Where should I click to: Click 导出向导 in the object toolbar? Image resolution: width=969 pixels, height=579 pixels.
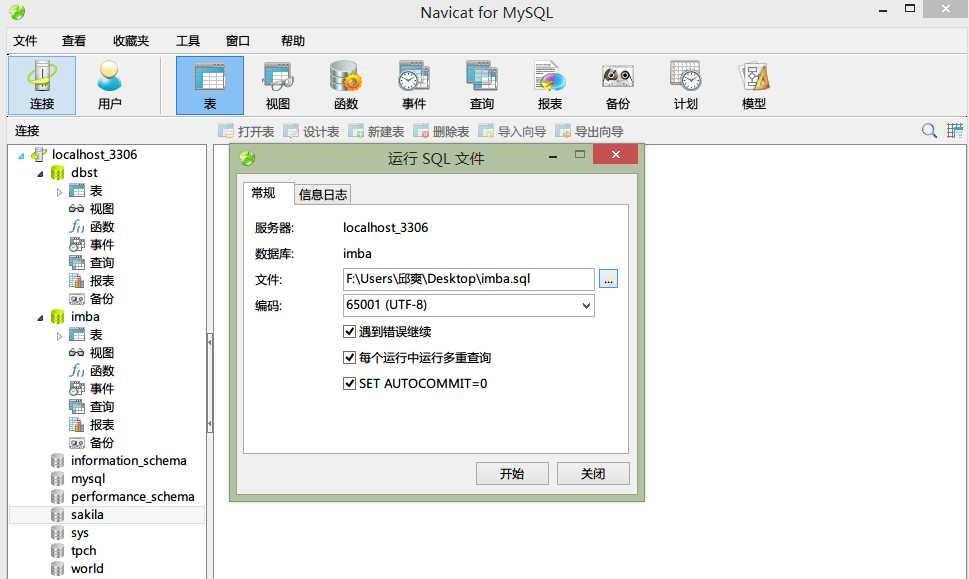click(590, 131)
